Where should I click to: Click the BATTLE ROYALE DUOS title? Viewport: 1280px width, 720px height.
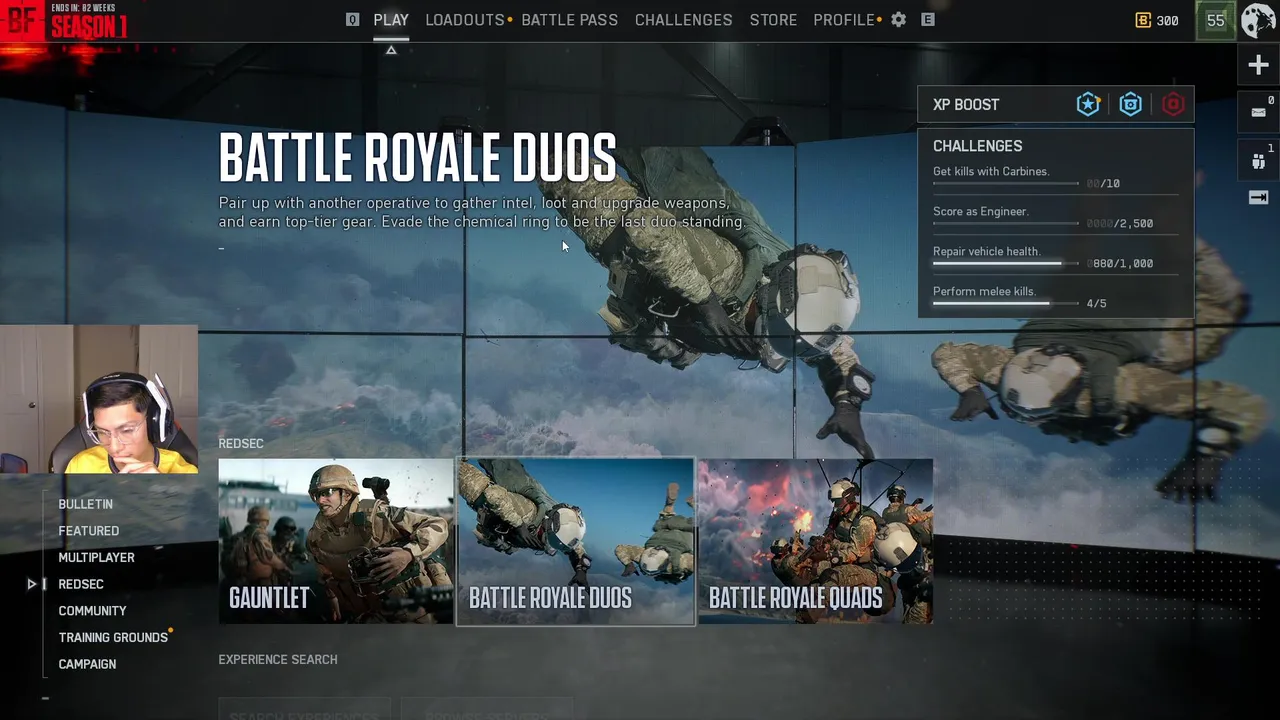[418, 158]
